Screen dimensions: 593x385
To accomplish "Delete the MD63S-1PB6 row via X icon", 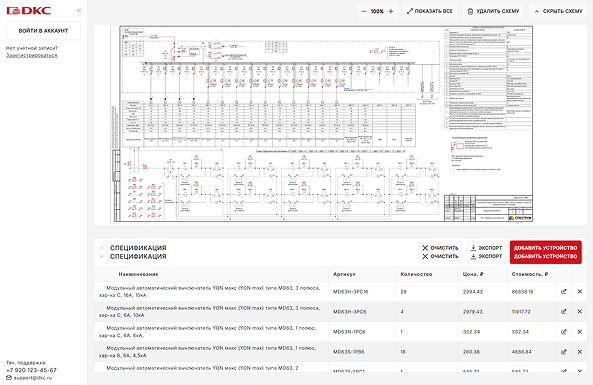I will pyautogui.click(x=579, y=352).
